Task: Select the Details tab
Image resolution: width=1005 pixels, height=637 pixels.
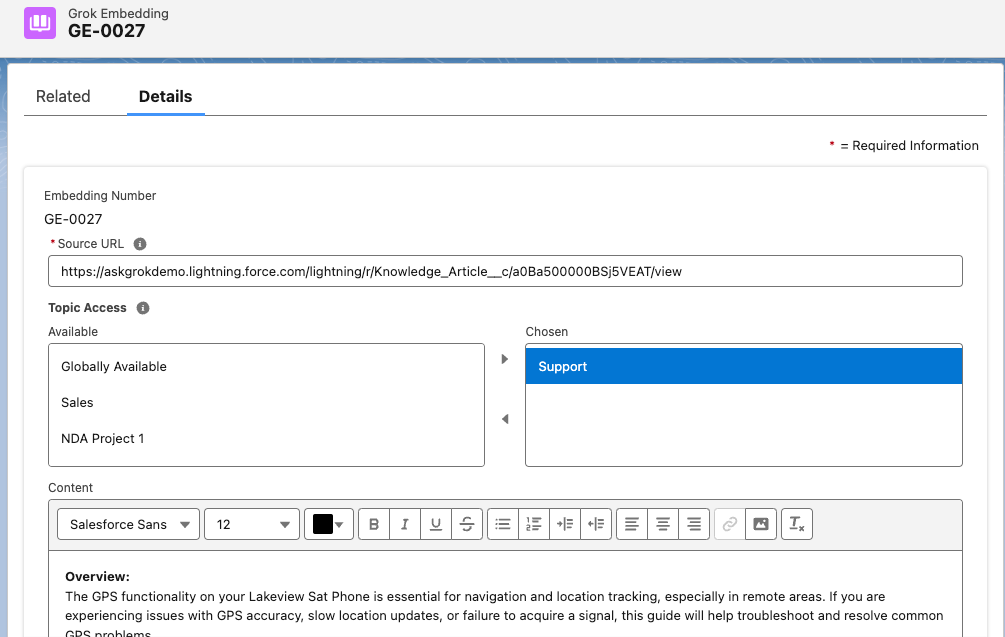Action: click(x=165, y=97)
